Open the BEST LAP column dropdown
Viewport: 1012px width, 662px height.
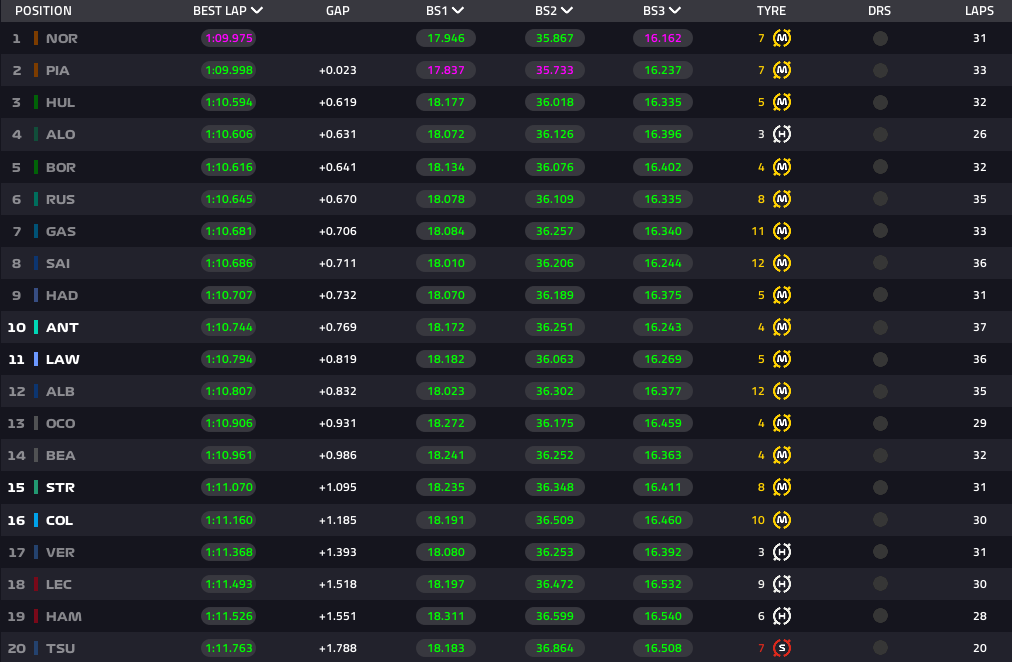click(257, 11)
